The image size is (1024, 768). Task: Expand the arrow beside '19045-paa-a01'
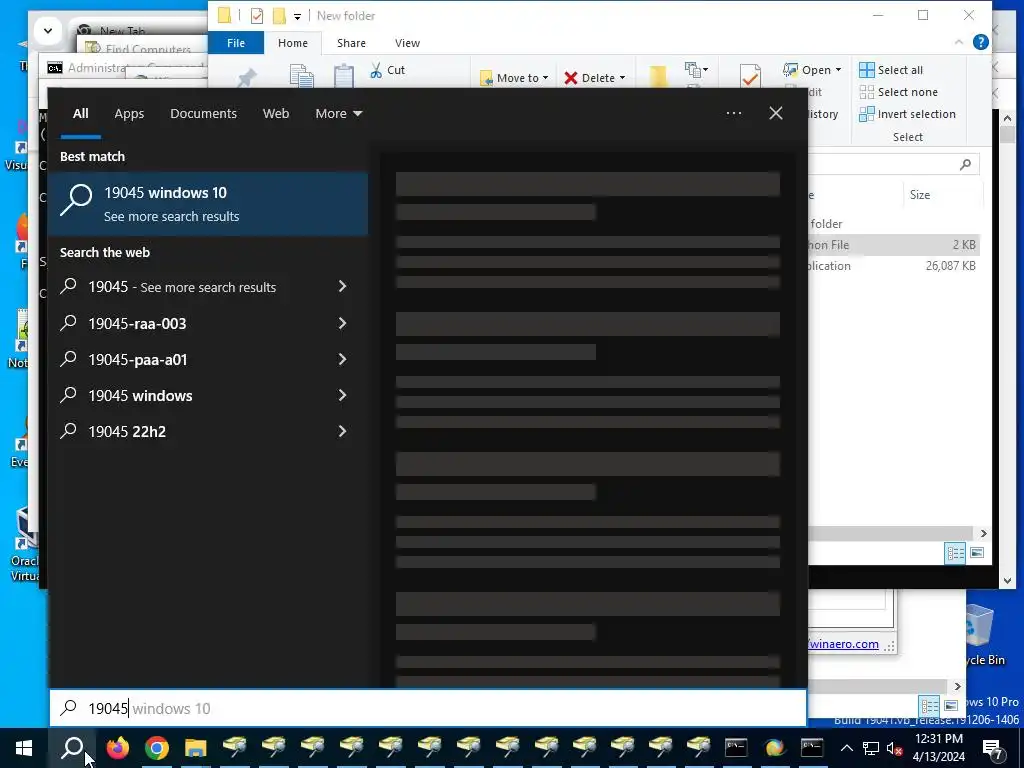(342, 359)
